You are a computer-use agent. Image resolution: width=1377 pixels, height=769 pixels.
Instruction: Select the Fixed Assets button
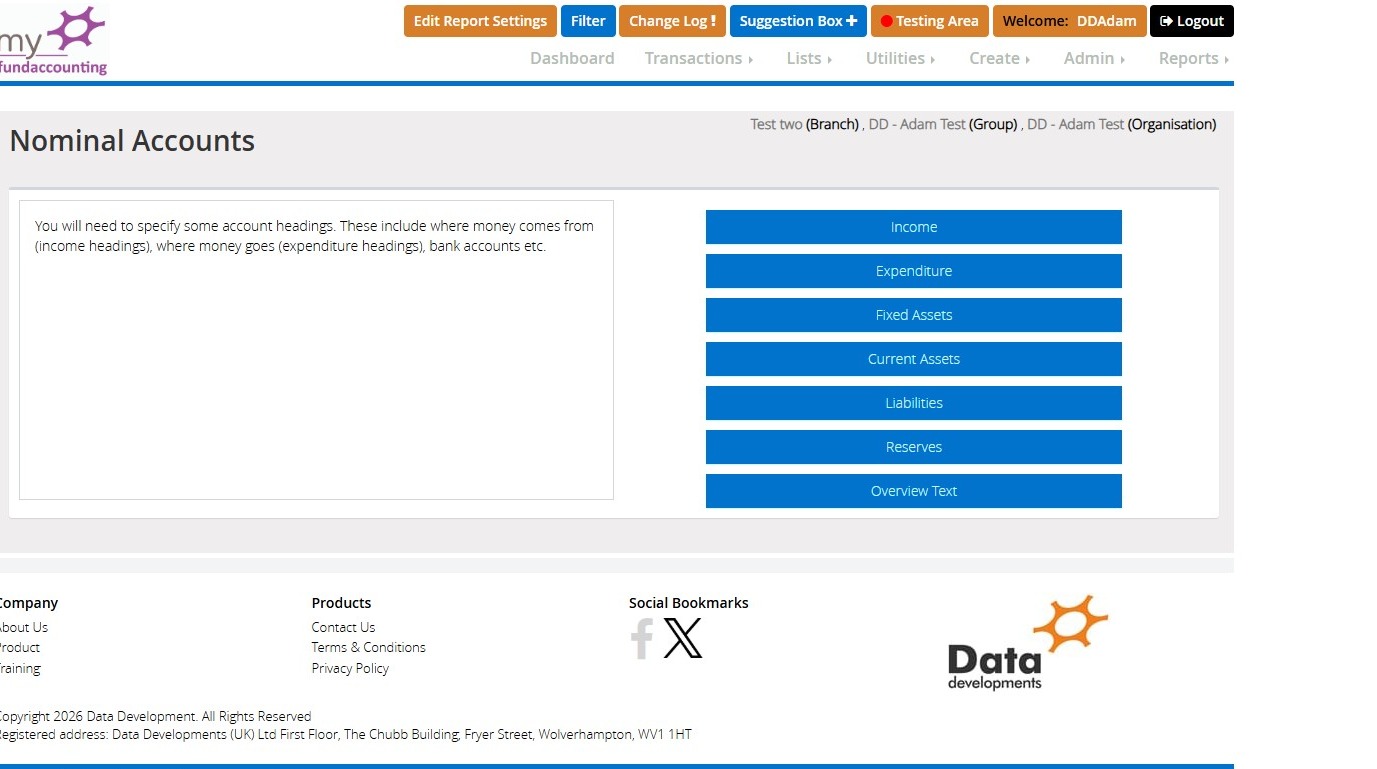click(x=914, y=315)
